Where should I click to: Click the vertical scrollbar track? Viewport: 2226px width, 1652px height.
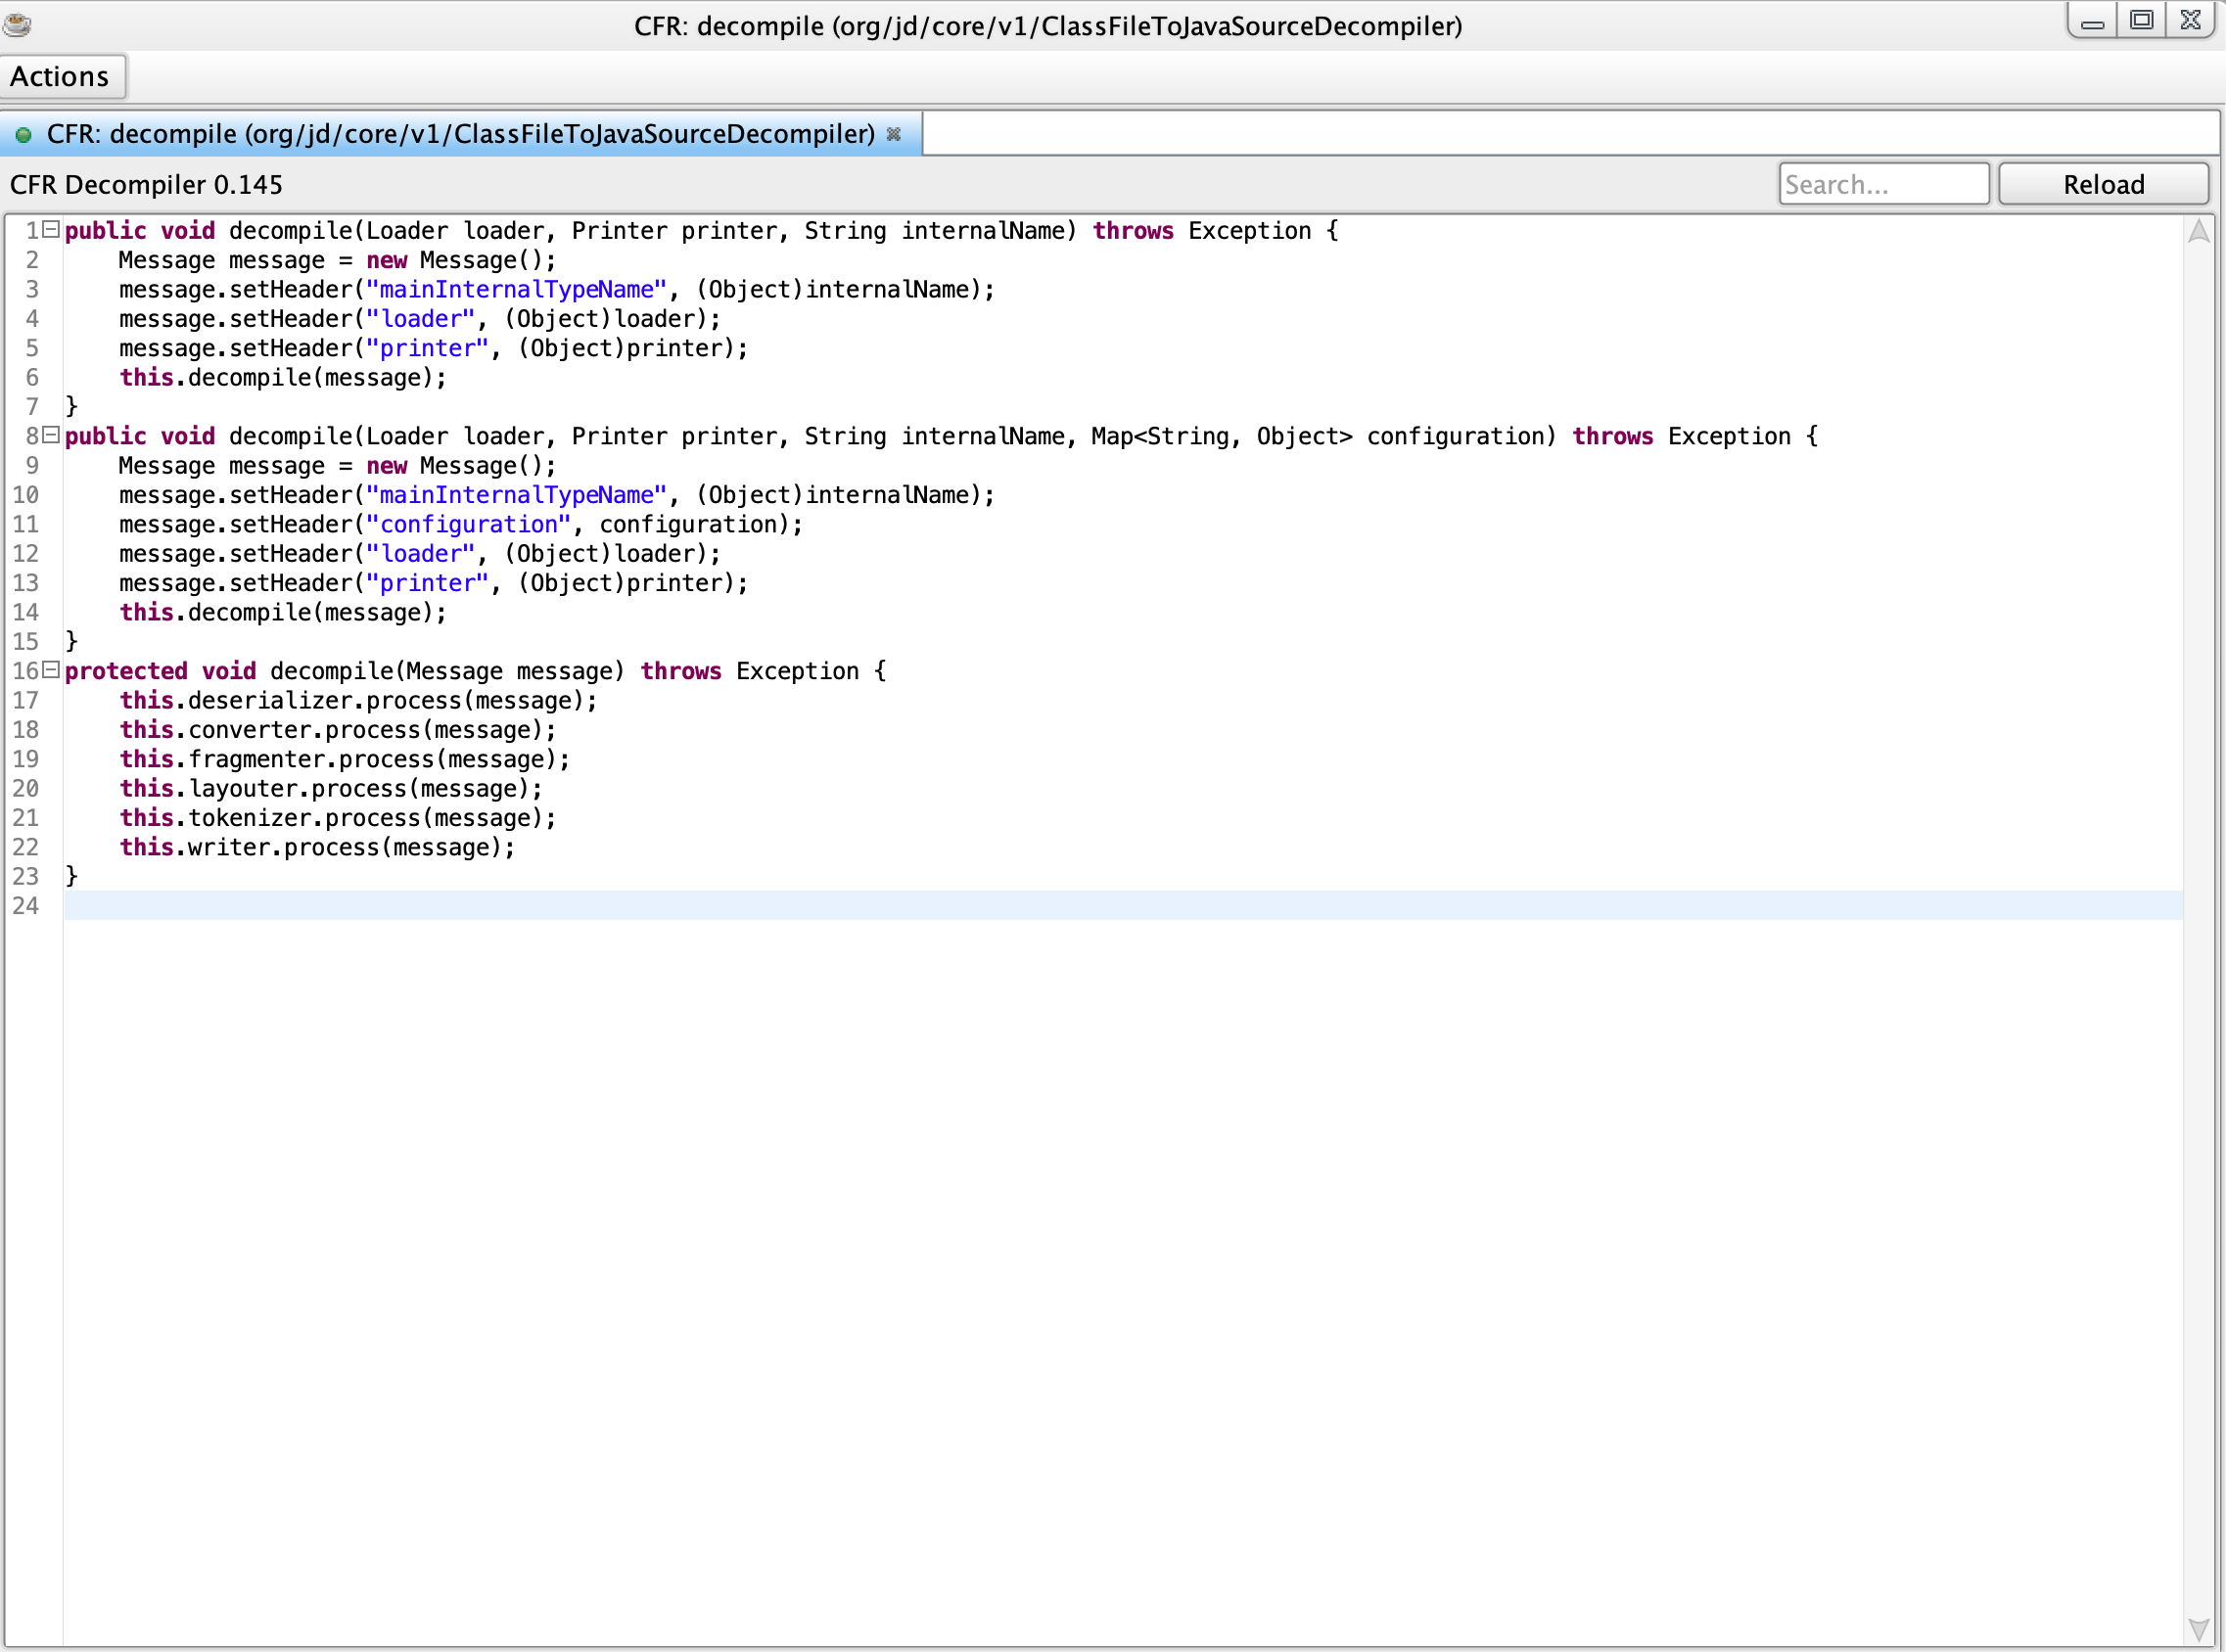point(2198,930)
